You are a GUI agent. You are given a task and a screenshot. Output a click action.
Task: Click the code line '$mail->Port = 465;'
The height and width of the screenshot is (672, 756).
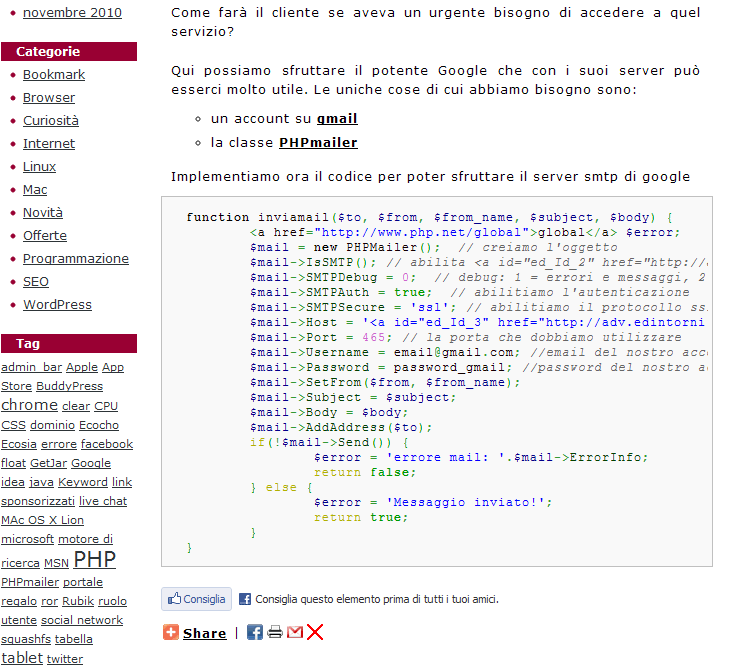pyautogui.click(x=321, y=337)
